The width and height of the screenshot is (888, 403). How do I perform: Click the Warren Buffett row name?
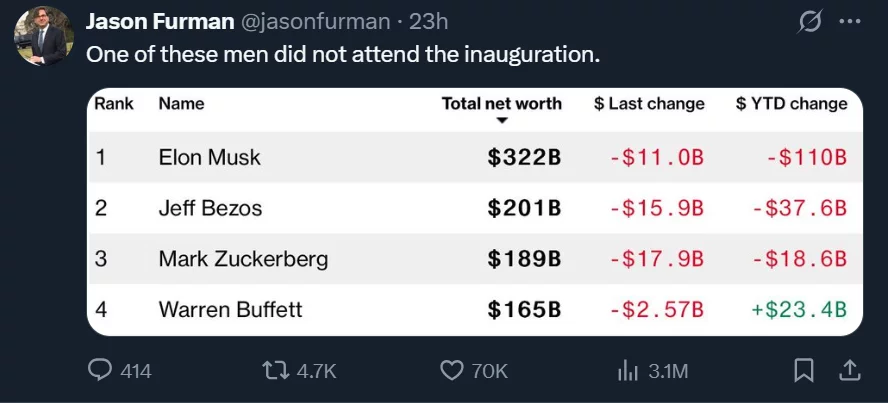pos(230,309)
